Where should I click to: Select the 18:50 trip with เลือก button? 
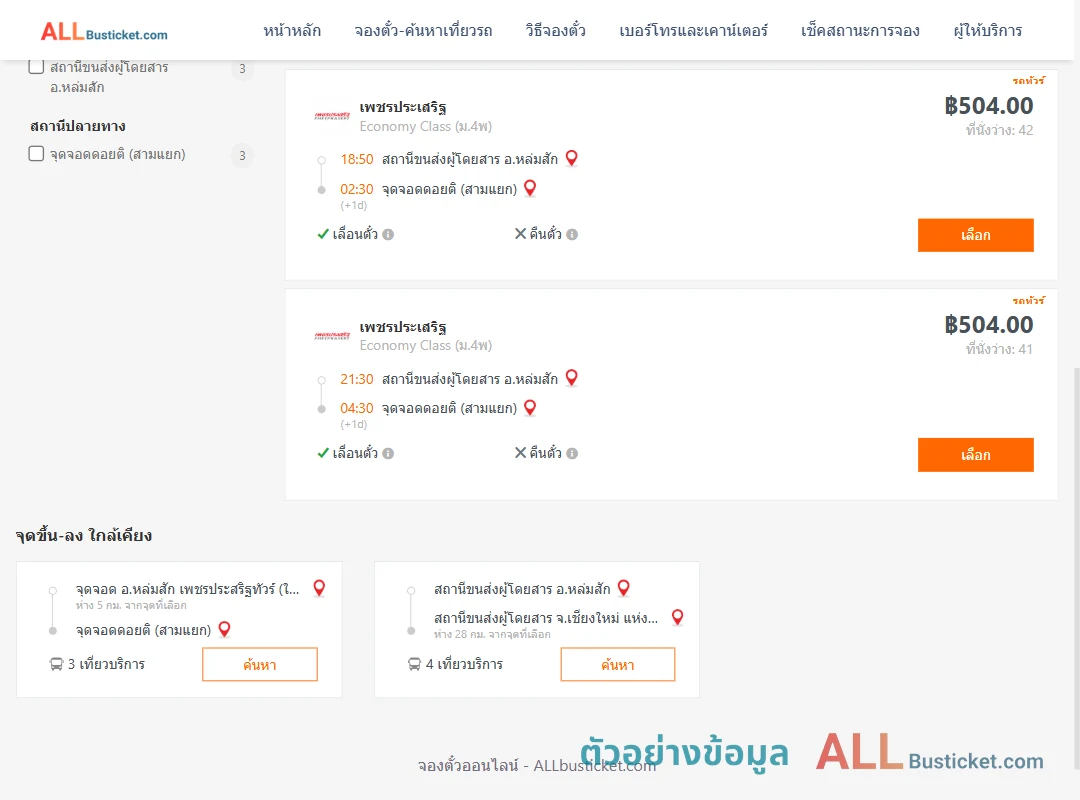tap(975, 235)
